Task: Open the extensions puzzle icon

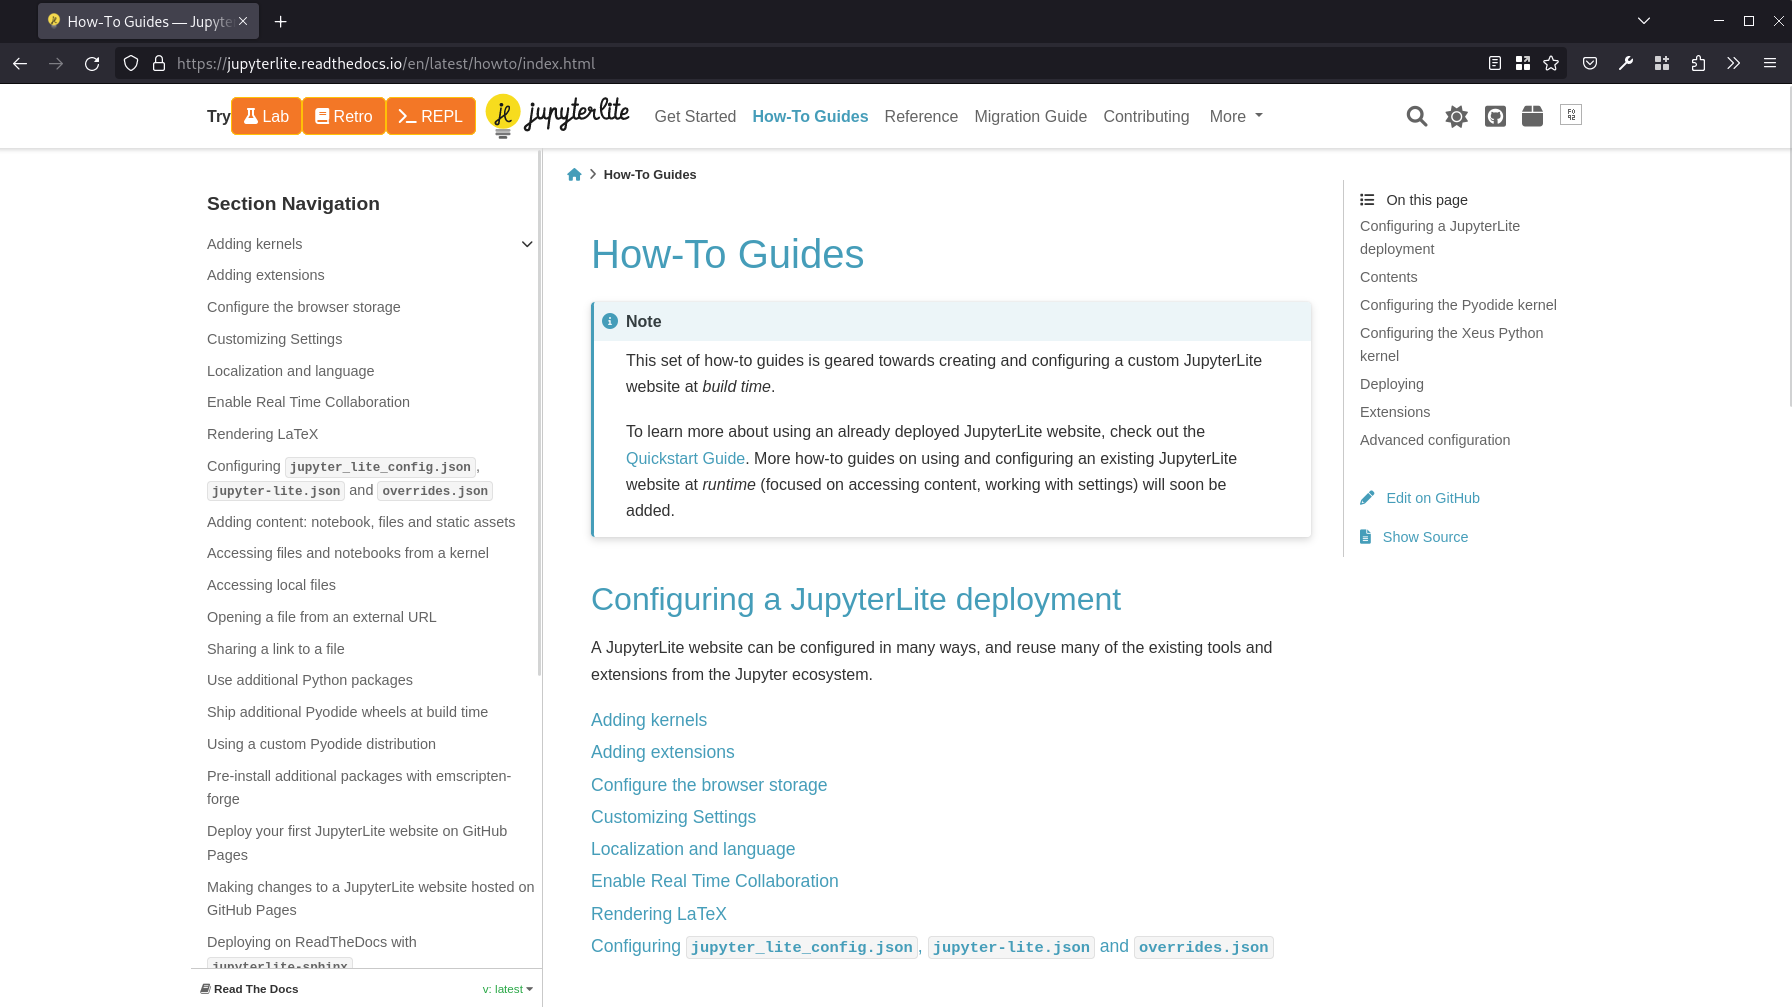Action: (x=1698, y=63)
